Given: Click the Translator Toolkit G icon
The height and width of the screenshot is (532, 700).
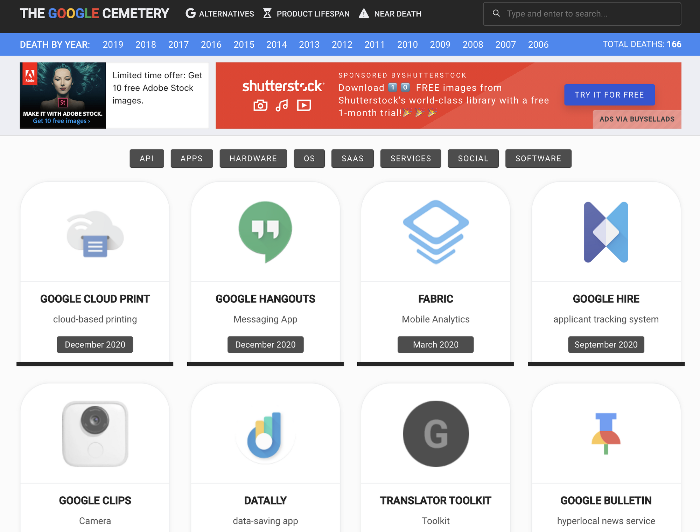Looking at the screenshot, I should (436, 434).
